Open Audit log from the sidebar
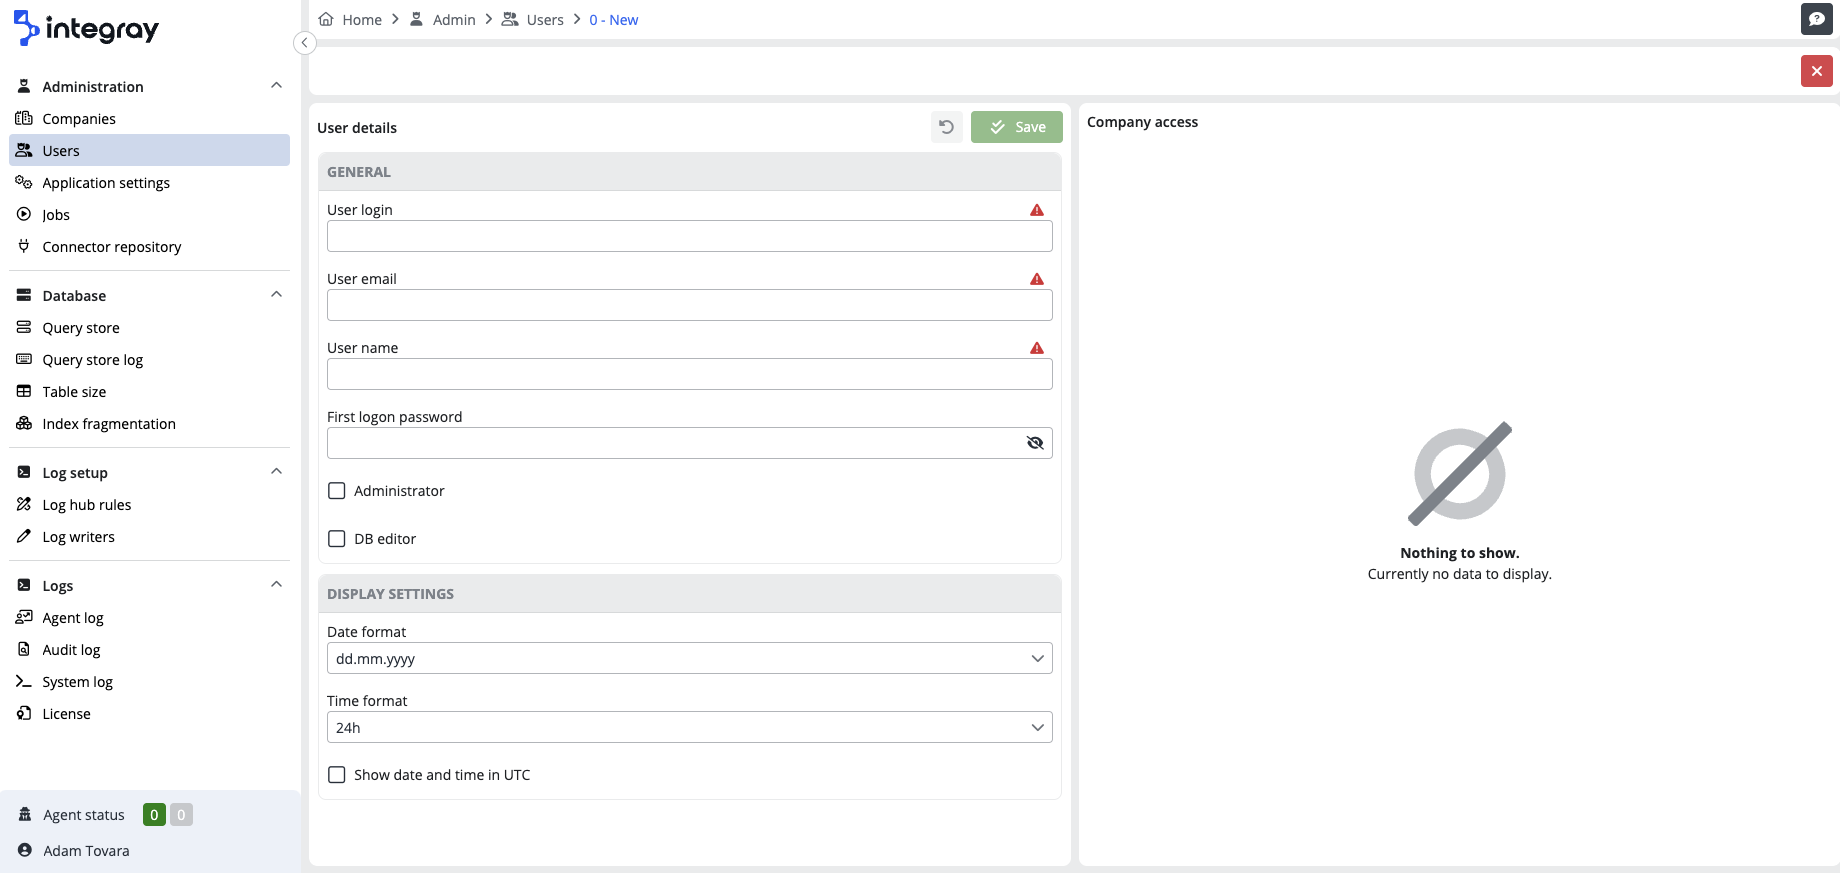This screenshot has width=1840, height=873. coord(71,650)
